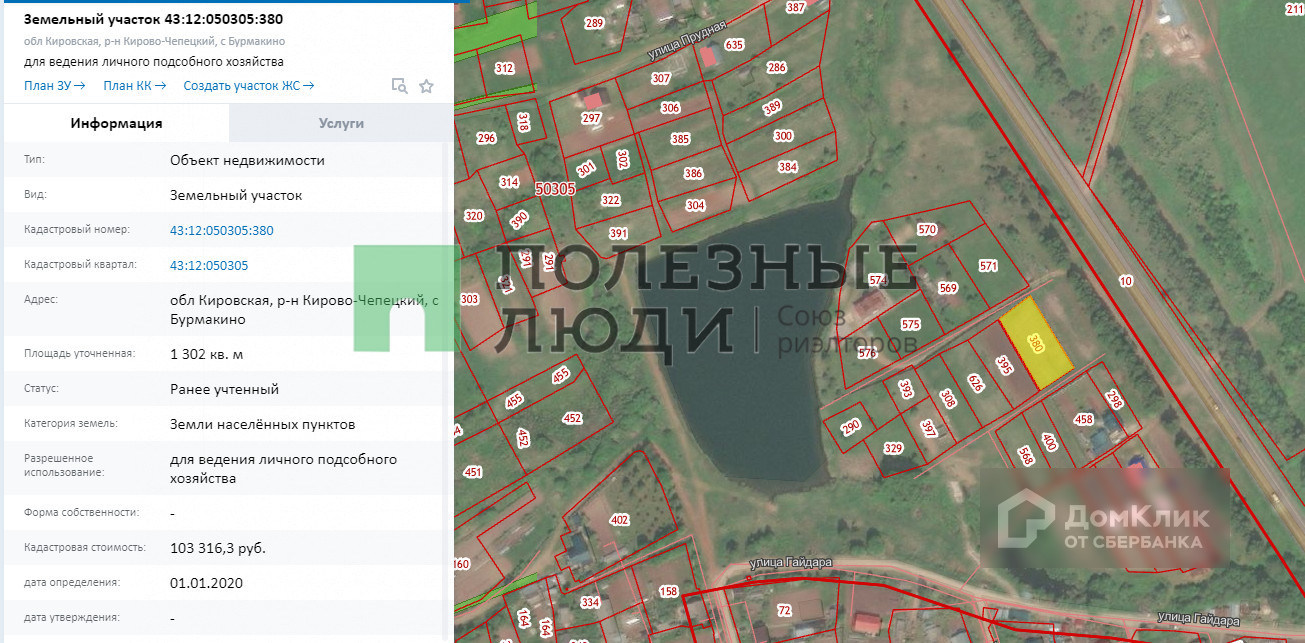Select parcel 400 on the map

(x=1049, y=441)
